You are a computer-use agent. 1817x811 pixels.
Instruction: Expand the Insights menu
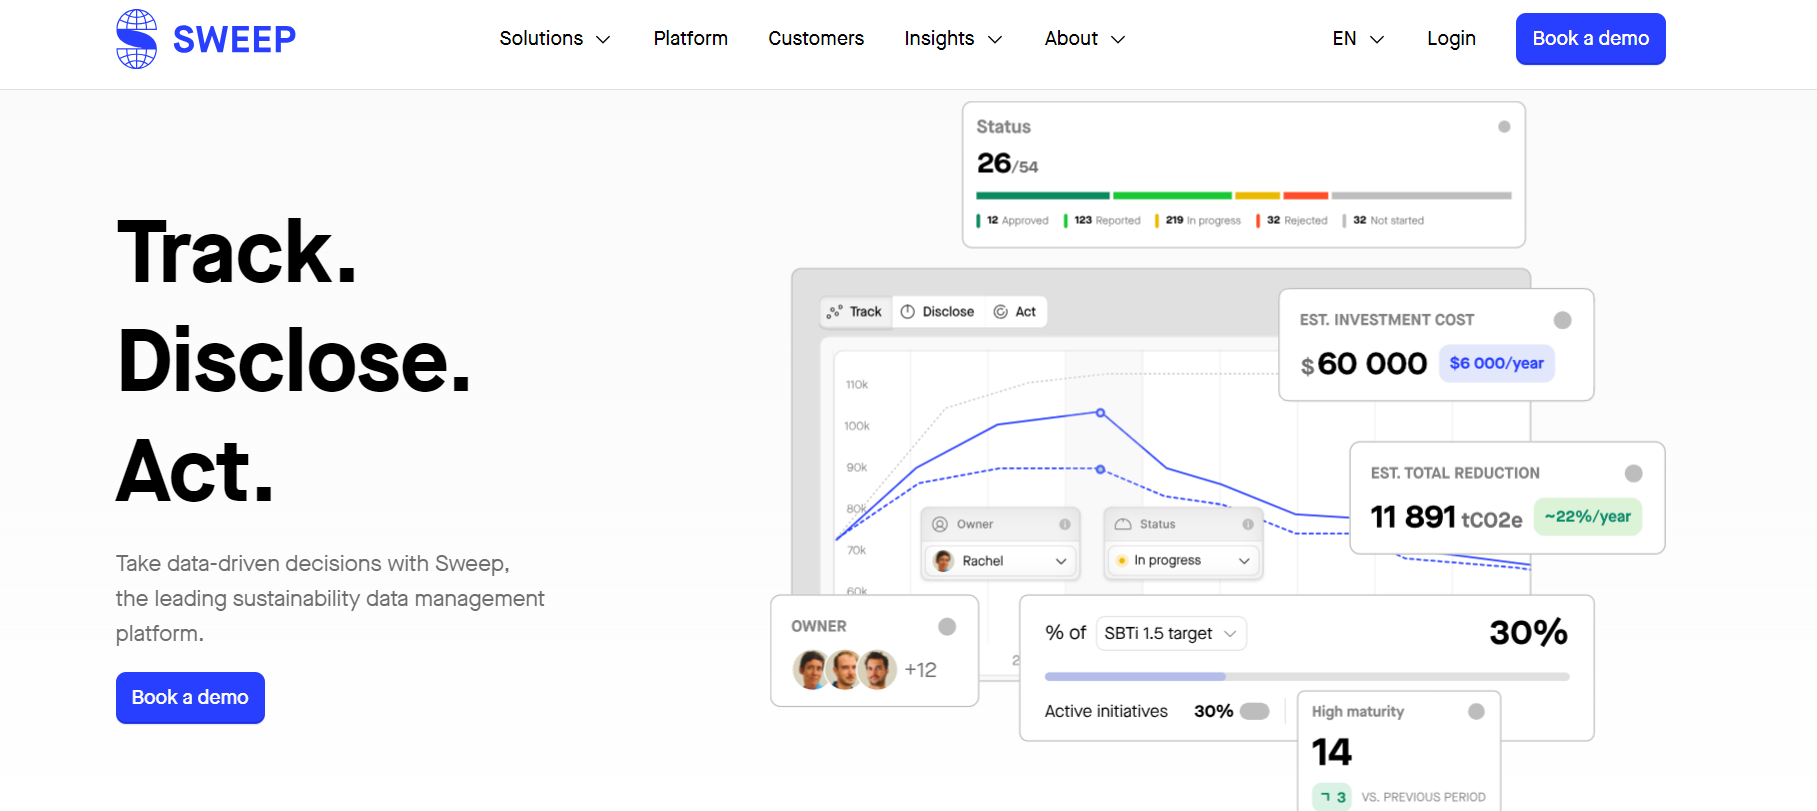pos(953,39)
